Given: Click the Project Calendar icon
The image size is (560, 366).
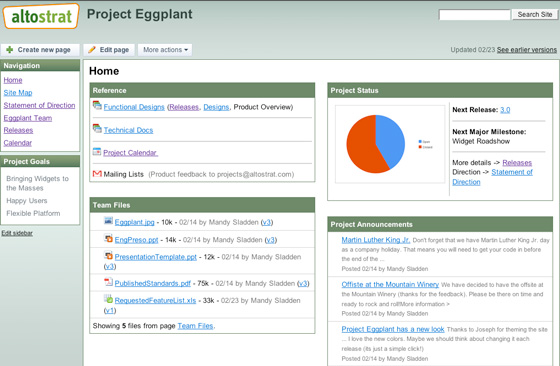Looking at the screenshot, I should click(x=97, y=151).
